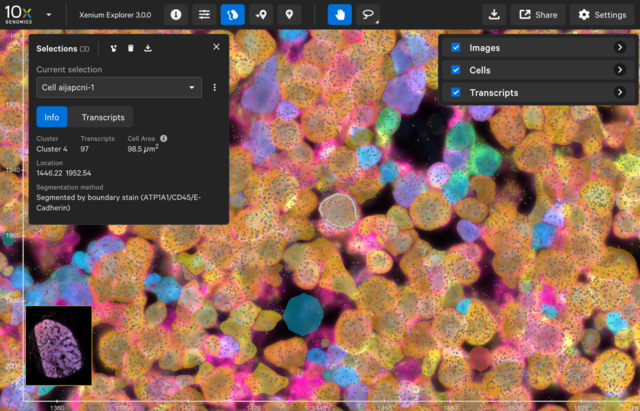Viewport: 640px width, 411px height.
Task: Click the download export icon in top bar
Action: (x=494, y=15)
